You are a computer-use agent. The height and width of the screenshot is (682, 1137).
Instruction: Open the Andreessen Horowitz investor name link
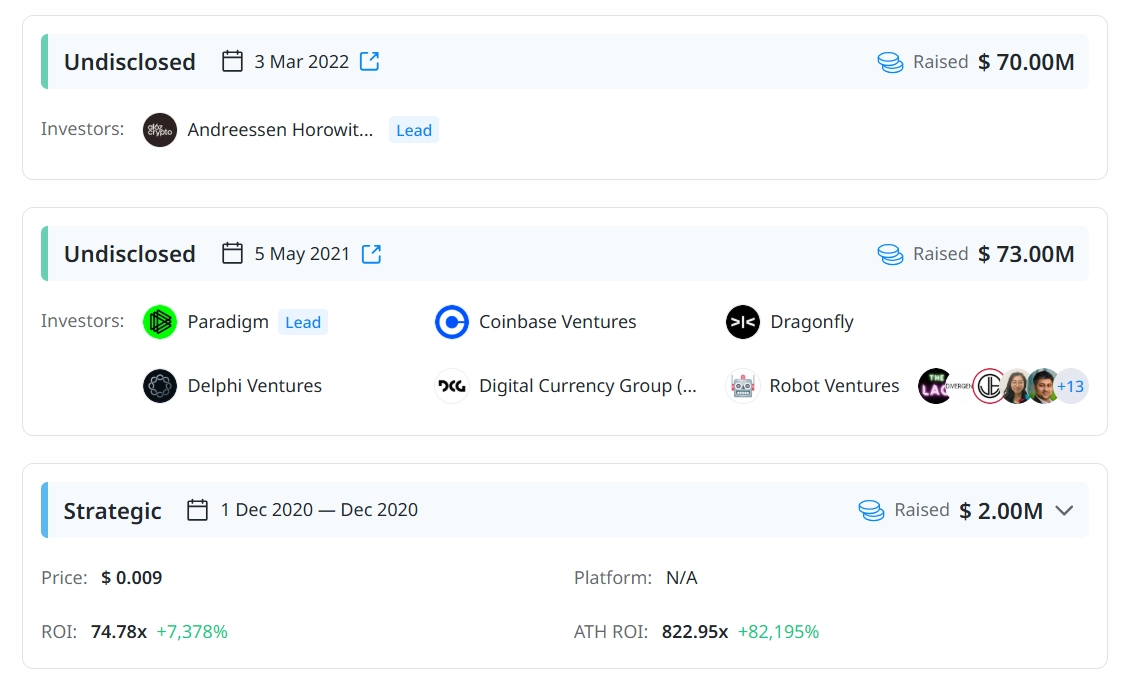tap(280, 130)
